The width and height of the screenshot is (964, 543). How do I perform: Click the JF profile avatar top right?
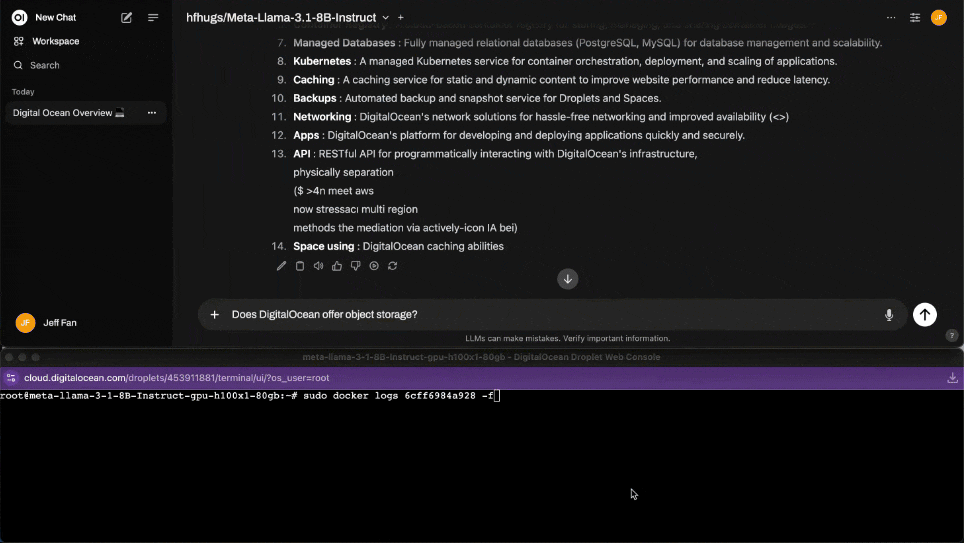pyautogui.click(x=939, y=18)
